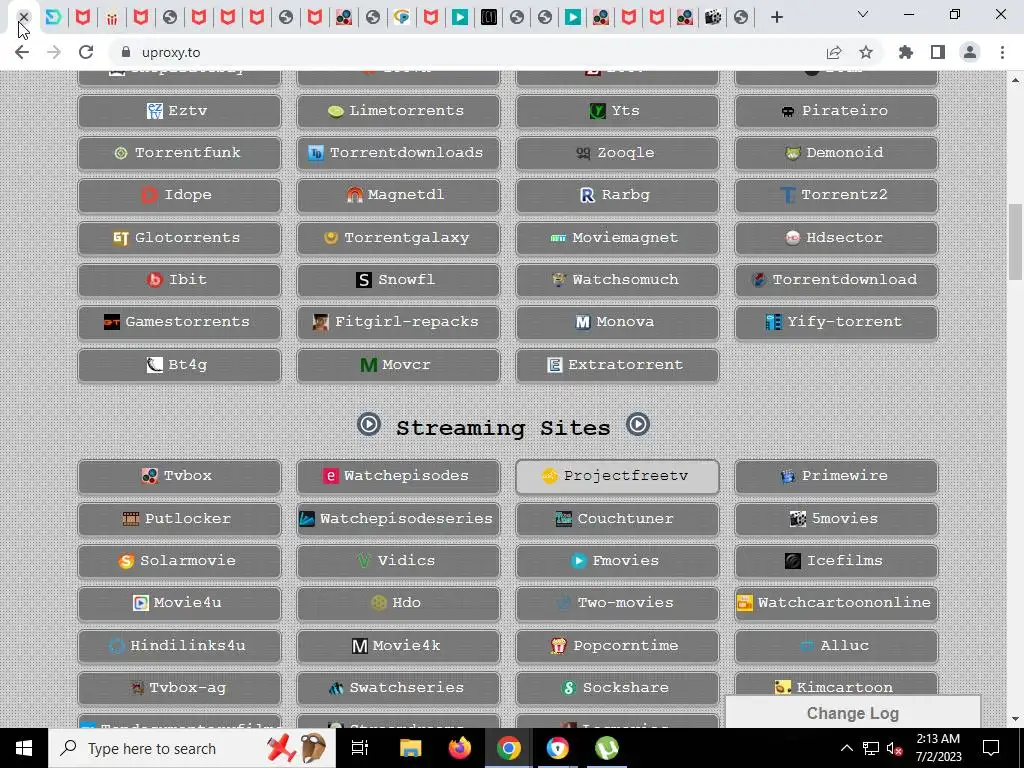Click the Watchsomuch button
The width and height of the screenshot is (1024, 768).
coord(617,280)
